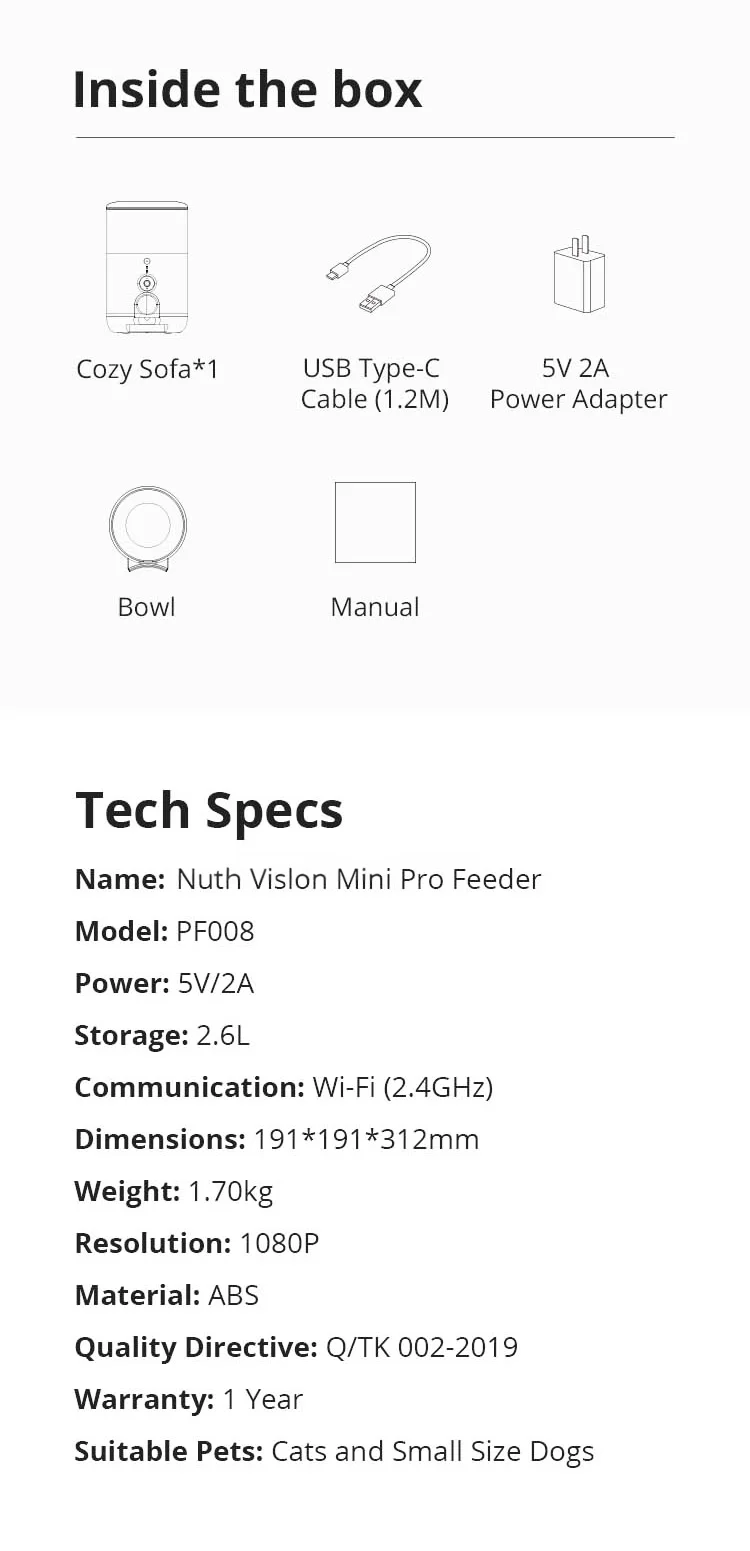
Task: Click the Dimensions 191*191*312mm line
Action: 277,1139
